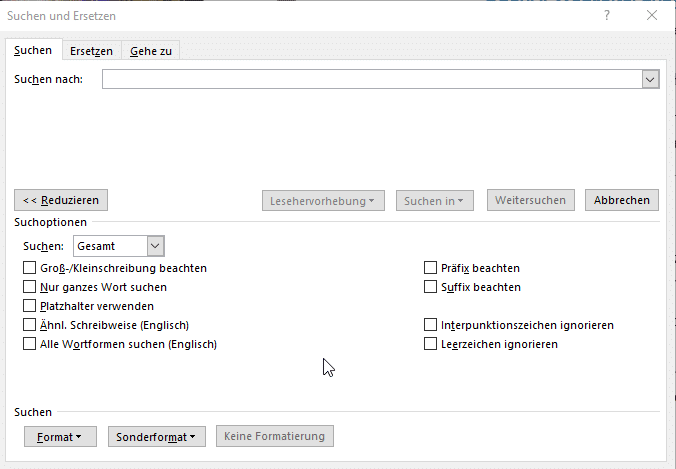
Task: Toggle the Leerzeichen ignorieren checkbox
Action: [431, 344]
